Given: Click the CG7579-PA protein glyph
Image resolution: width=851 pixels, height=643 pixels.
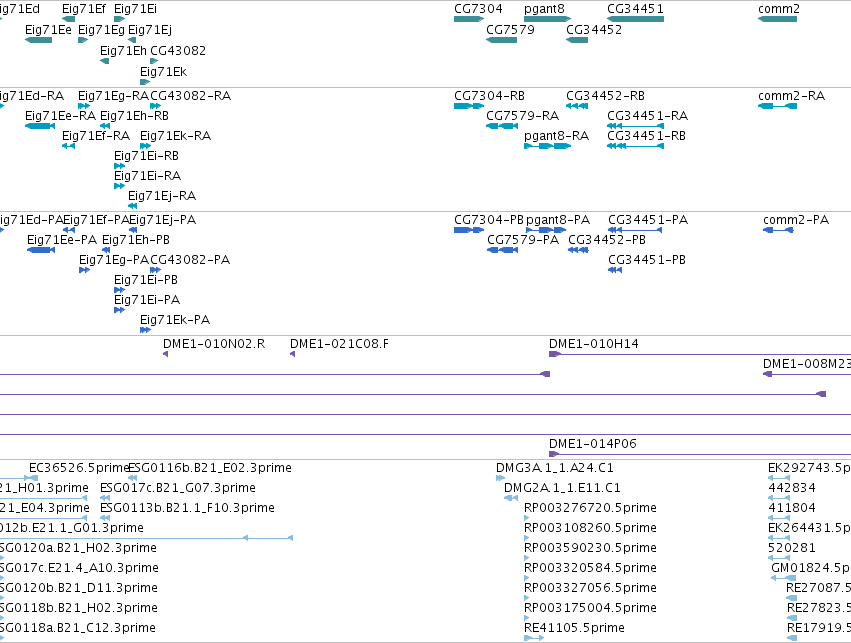Looking at the screenshot, I should click(503, 250).
